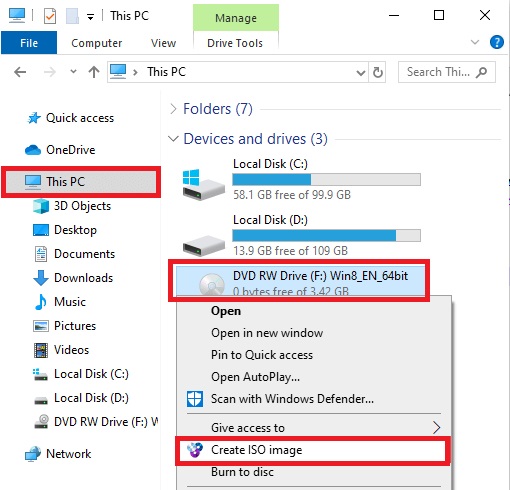Open Network in navigation pane

(x=68, y=454)
